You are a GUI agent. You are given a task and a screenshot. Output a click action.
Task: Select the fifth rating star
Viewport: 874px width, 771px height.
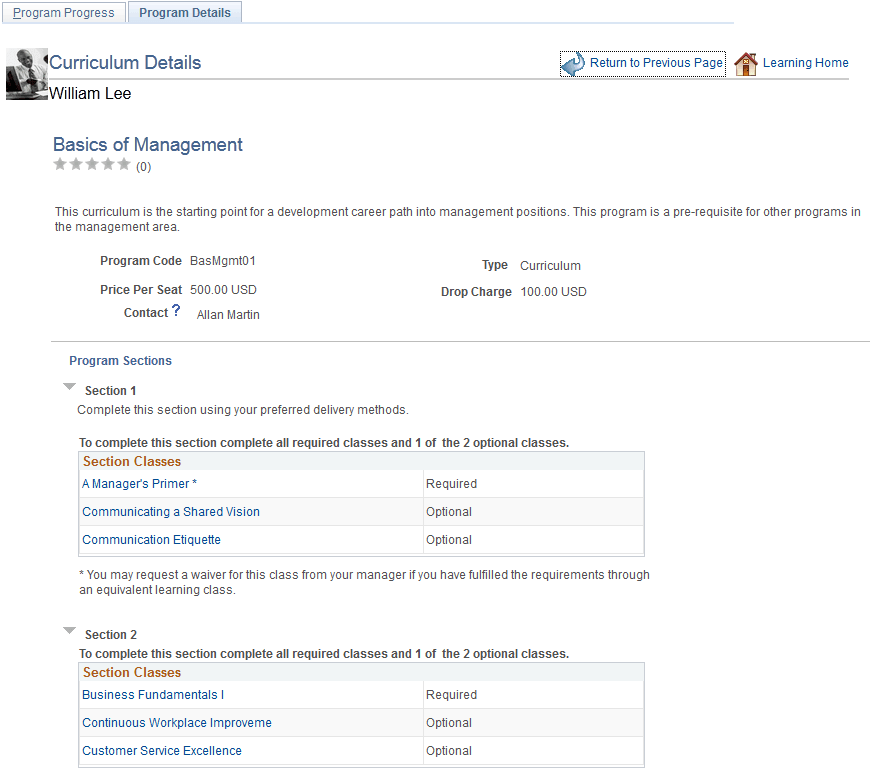tap(124, 164)
